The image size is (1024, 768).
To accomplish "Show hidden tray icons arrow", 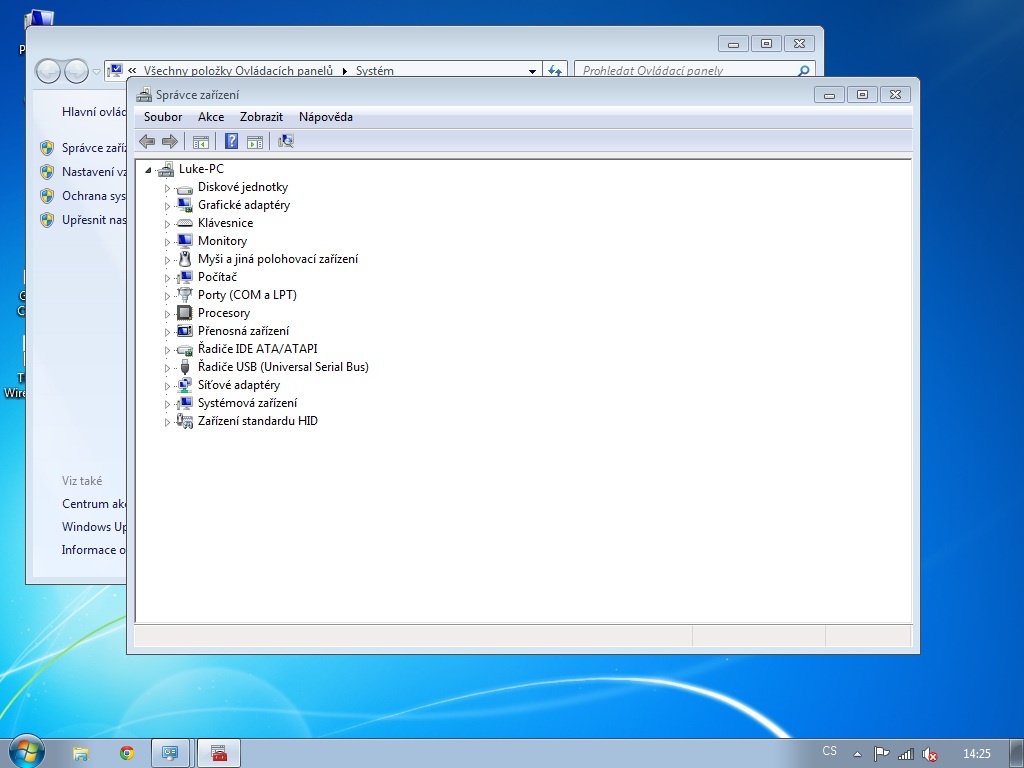I will pos(857,754).
